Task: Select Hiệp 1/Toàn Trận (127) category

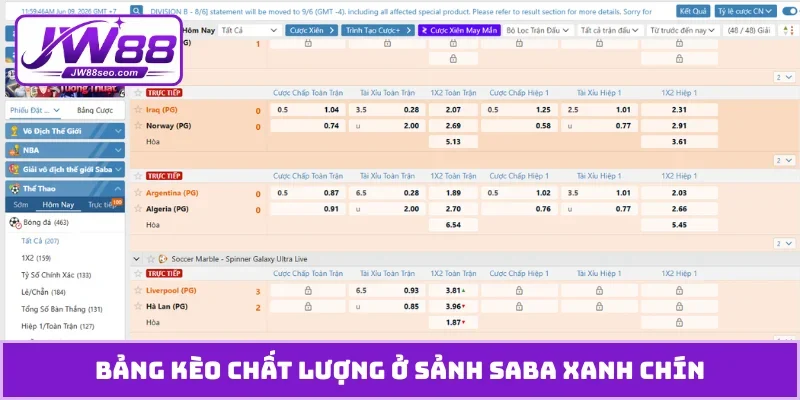Action: tap(58, 326)
